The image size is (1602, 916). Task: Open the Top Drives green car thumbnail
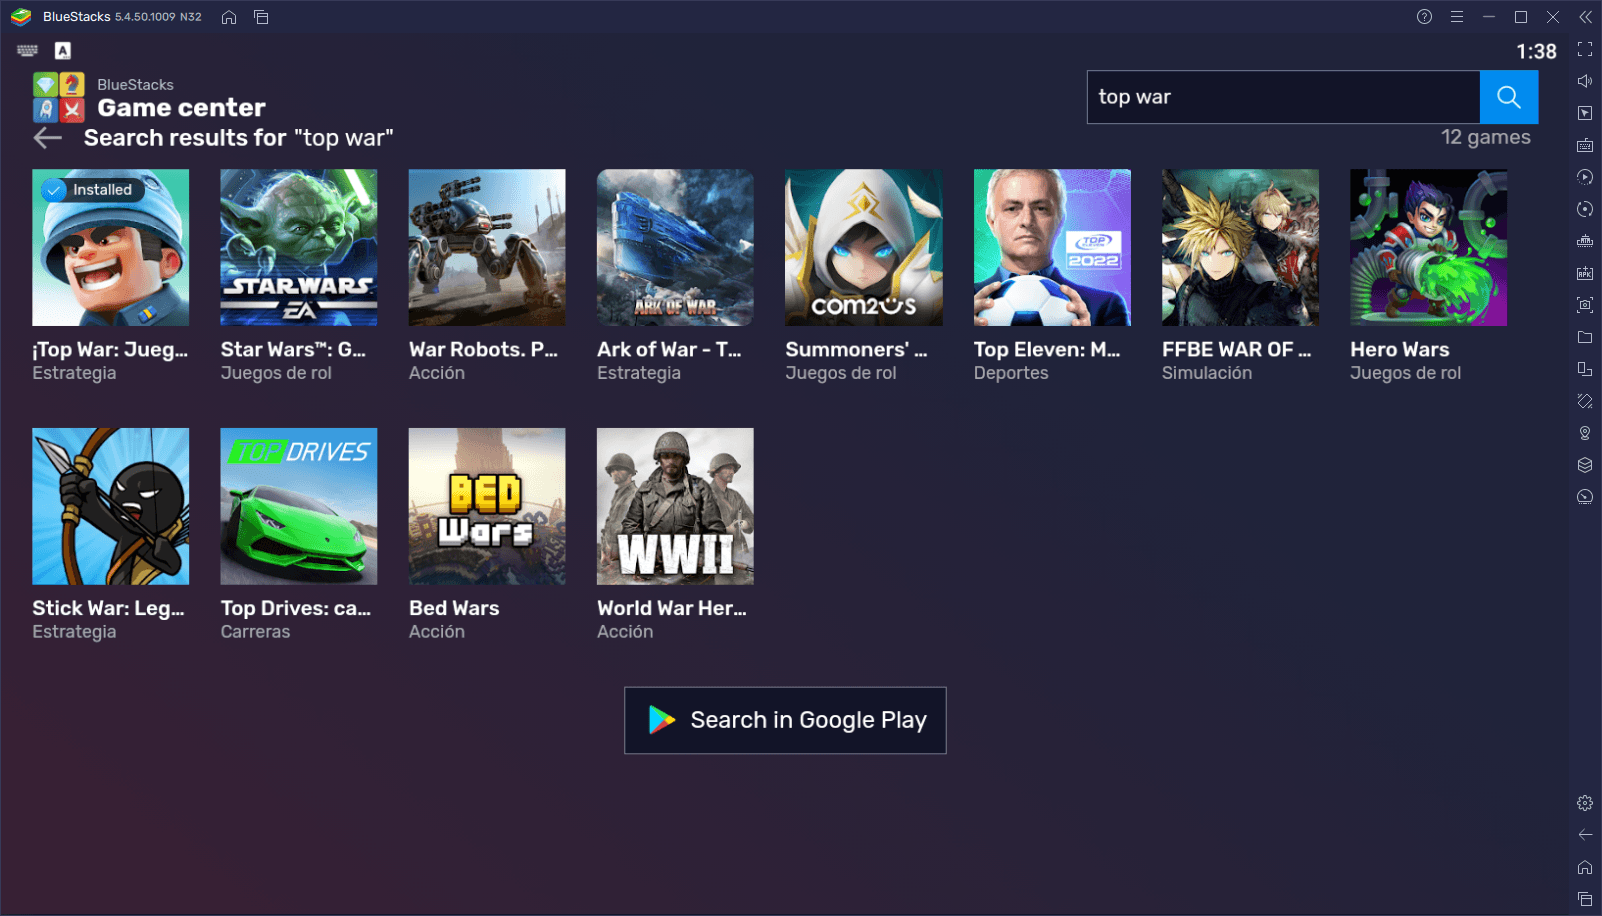click(299, 506)
